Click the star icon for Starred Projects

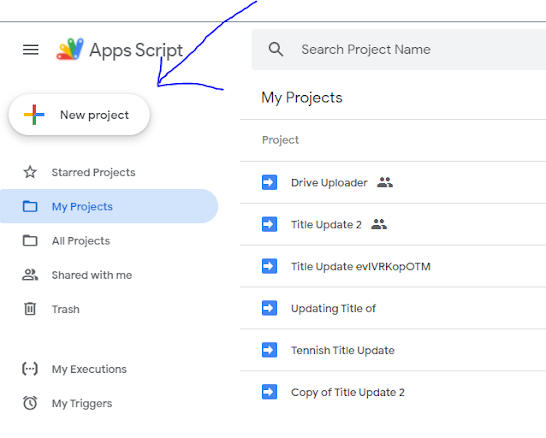30,172
